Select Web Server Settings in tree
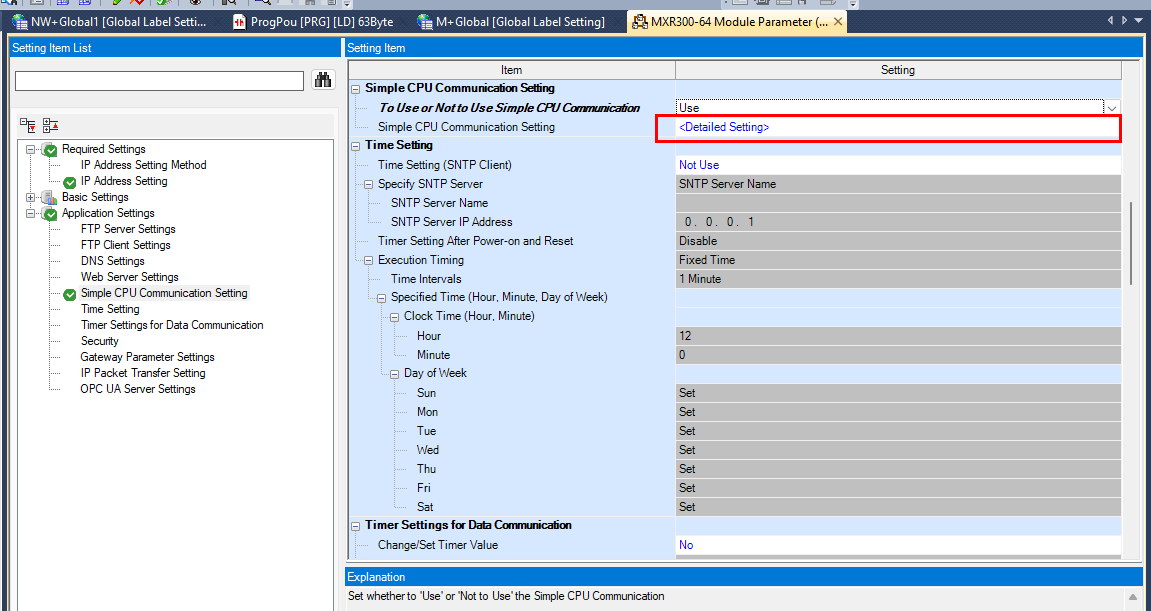The height and width of the screenshot is (611, 1151). pos(129,278)
